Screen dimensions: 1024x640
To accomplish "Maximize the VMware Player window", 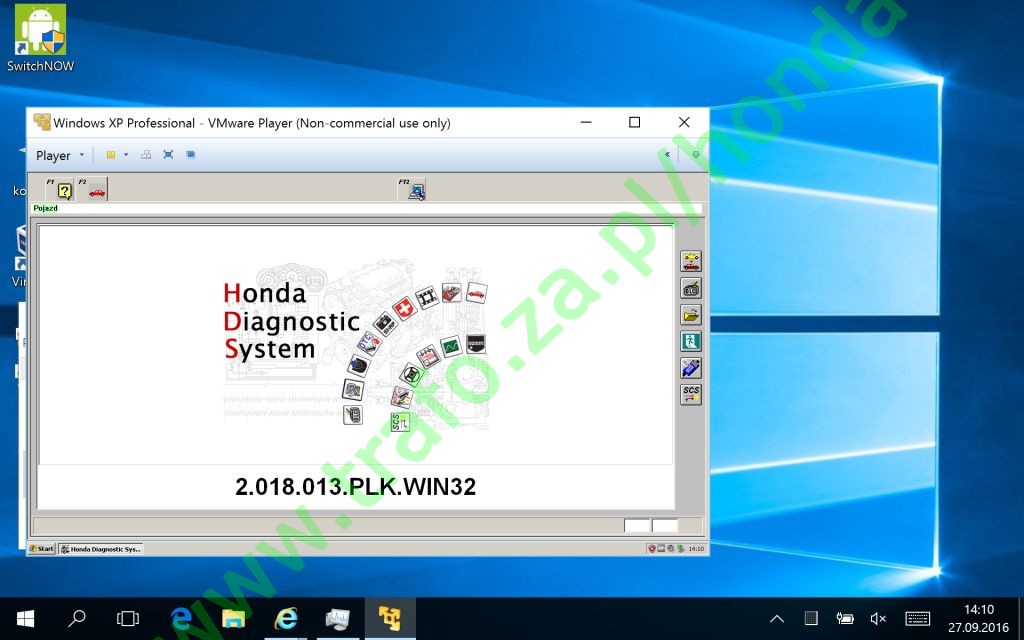I will pyautogui.click(x=634, y=122).
